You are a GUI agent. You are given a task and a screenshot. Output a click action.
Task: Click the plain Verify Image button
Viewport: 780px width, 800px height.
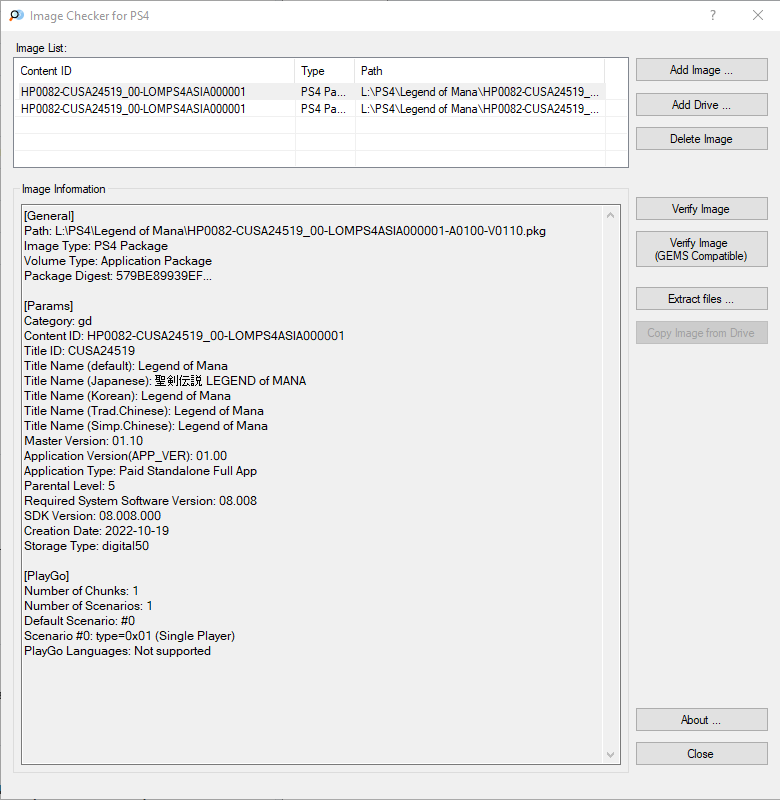[x=701, y=209]
